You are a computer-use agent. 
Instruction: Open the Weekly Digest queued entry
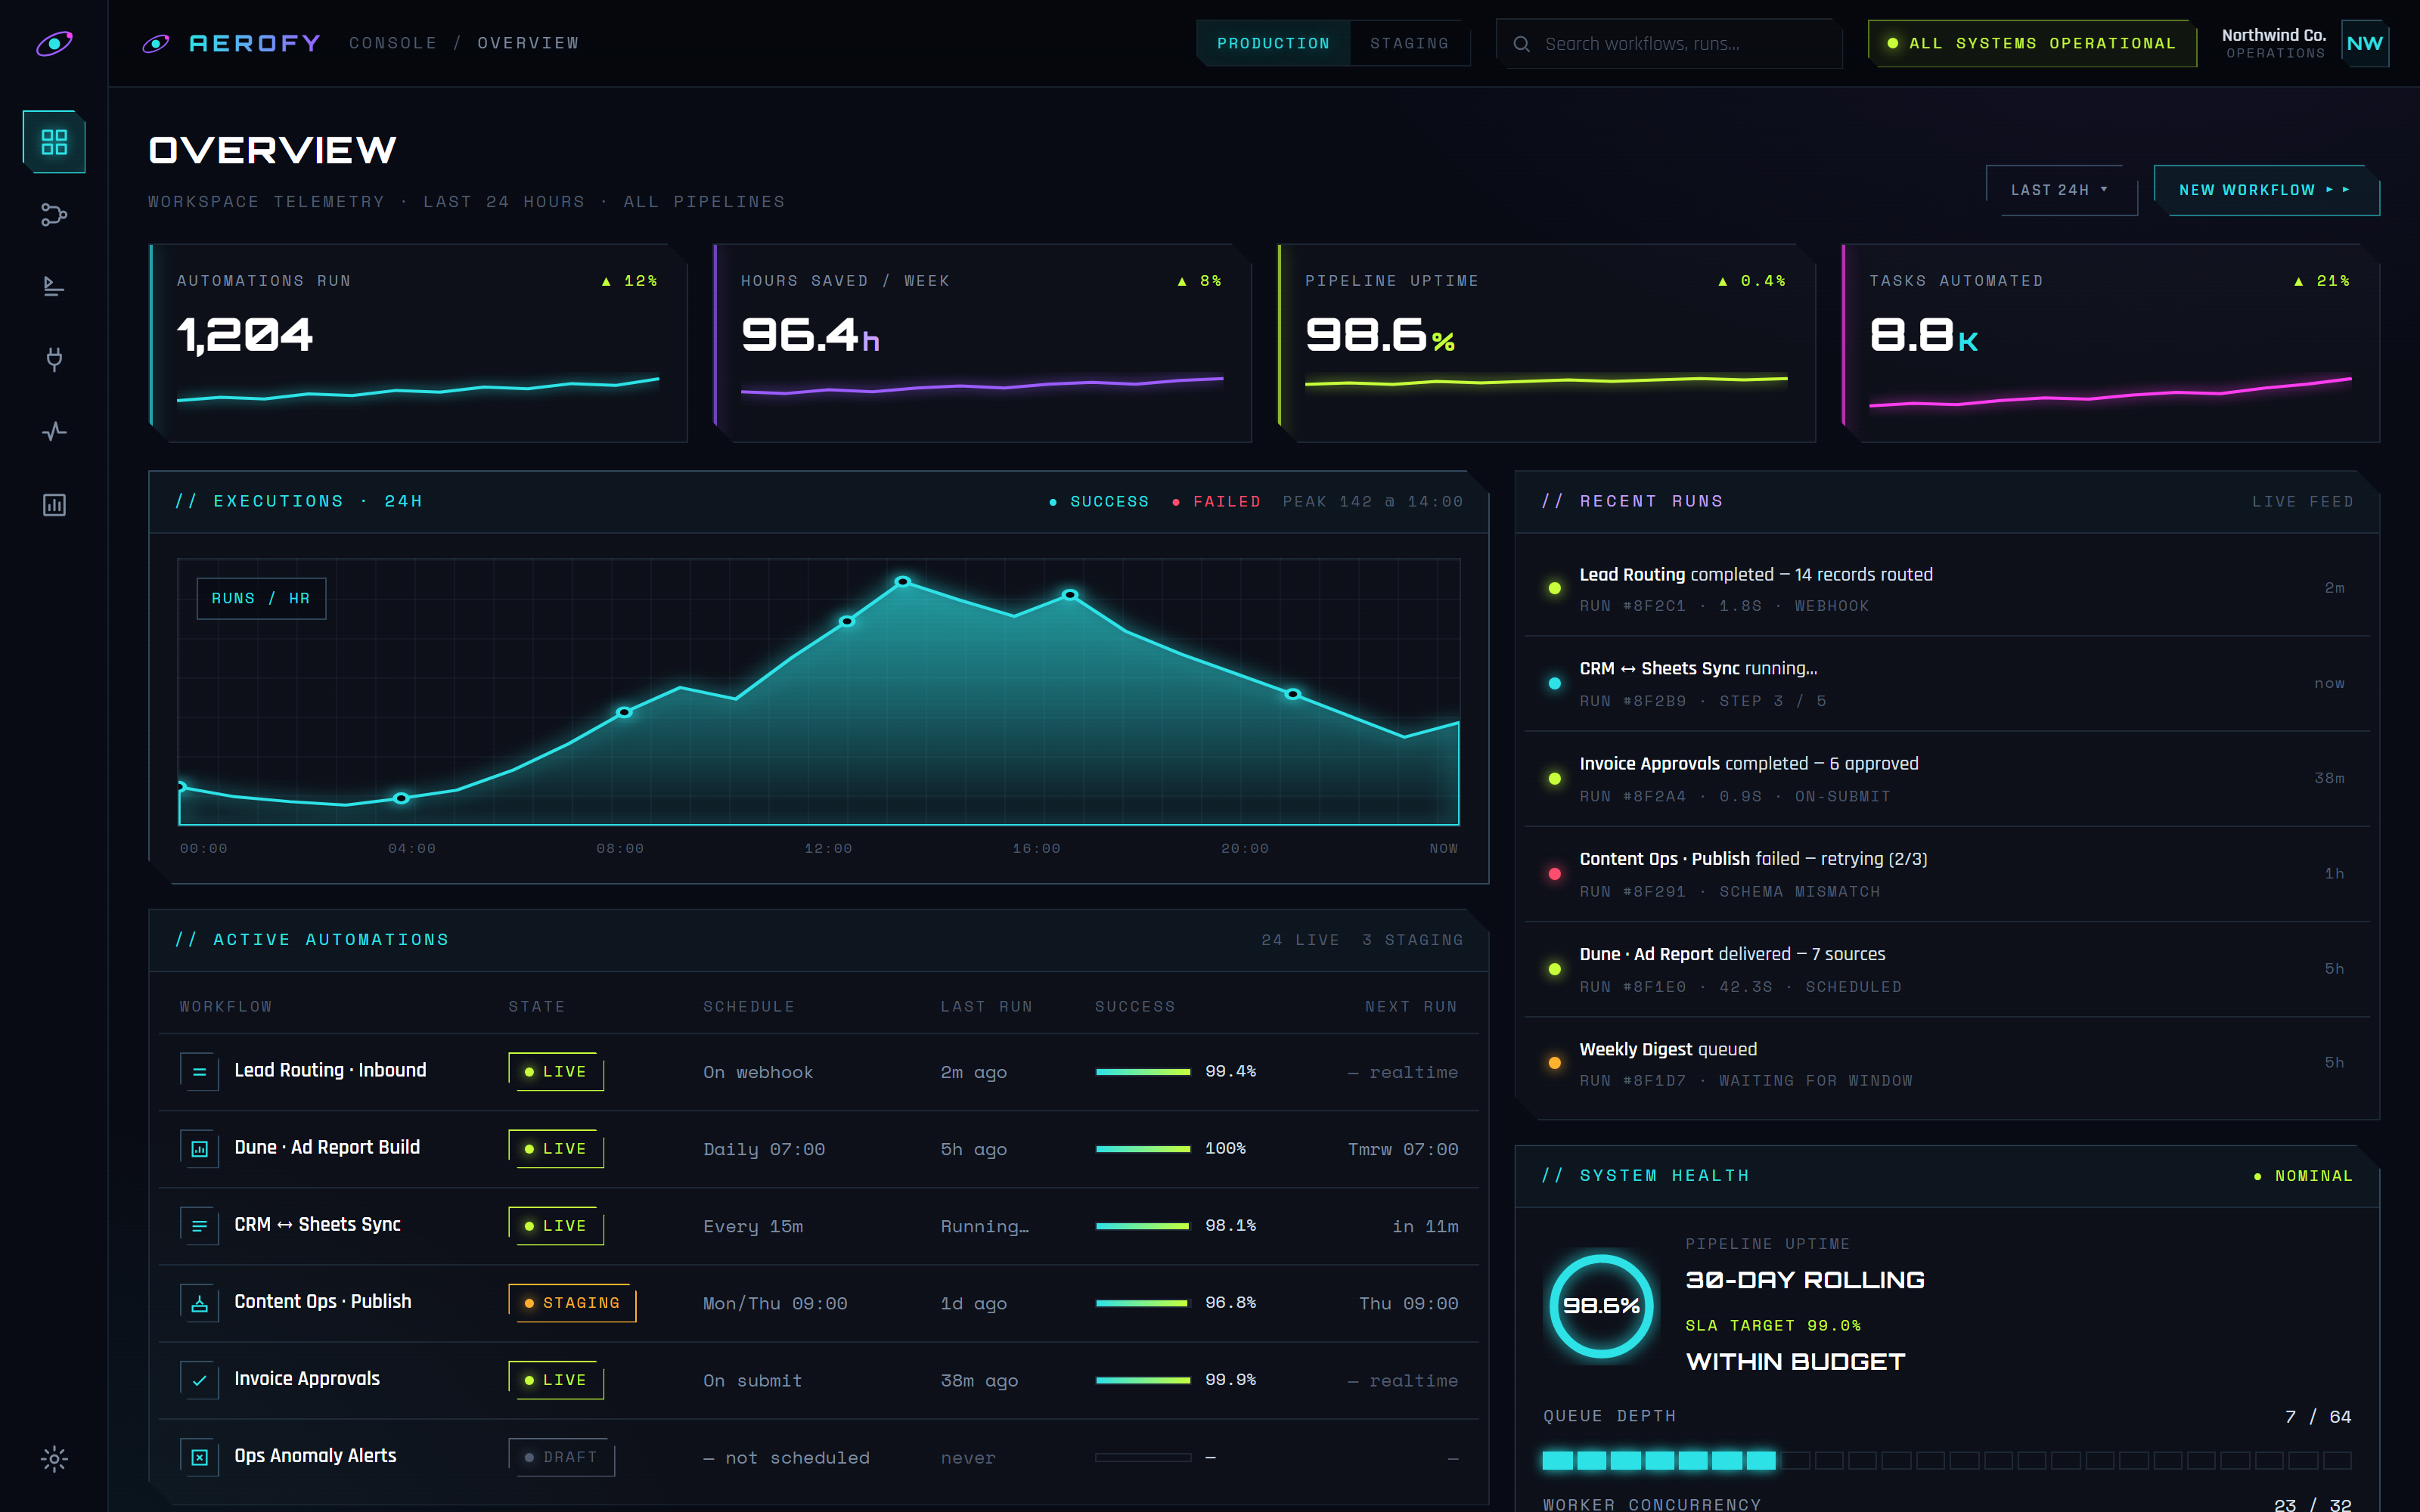(x=1946, y=1063)
